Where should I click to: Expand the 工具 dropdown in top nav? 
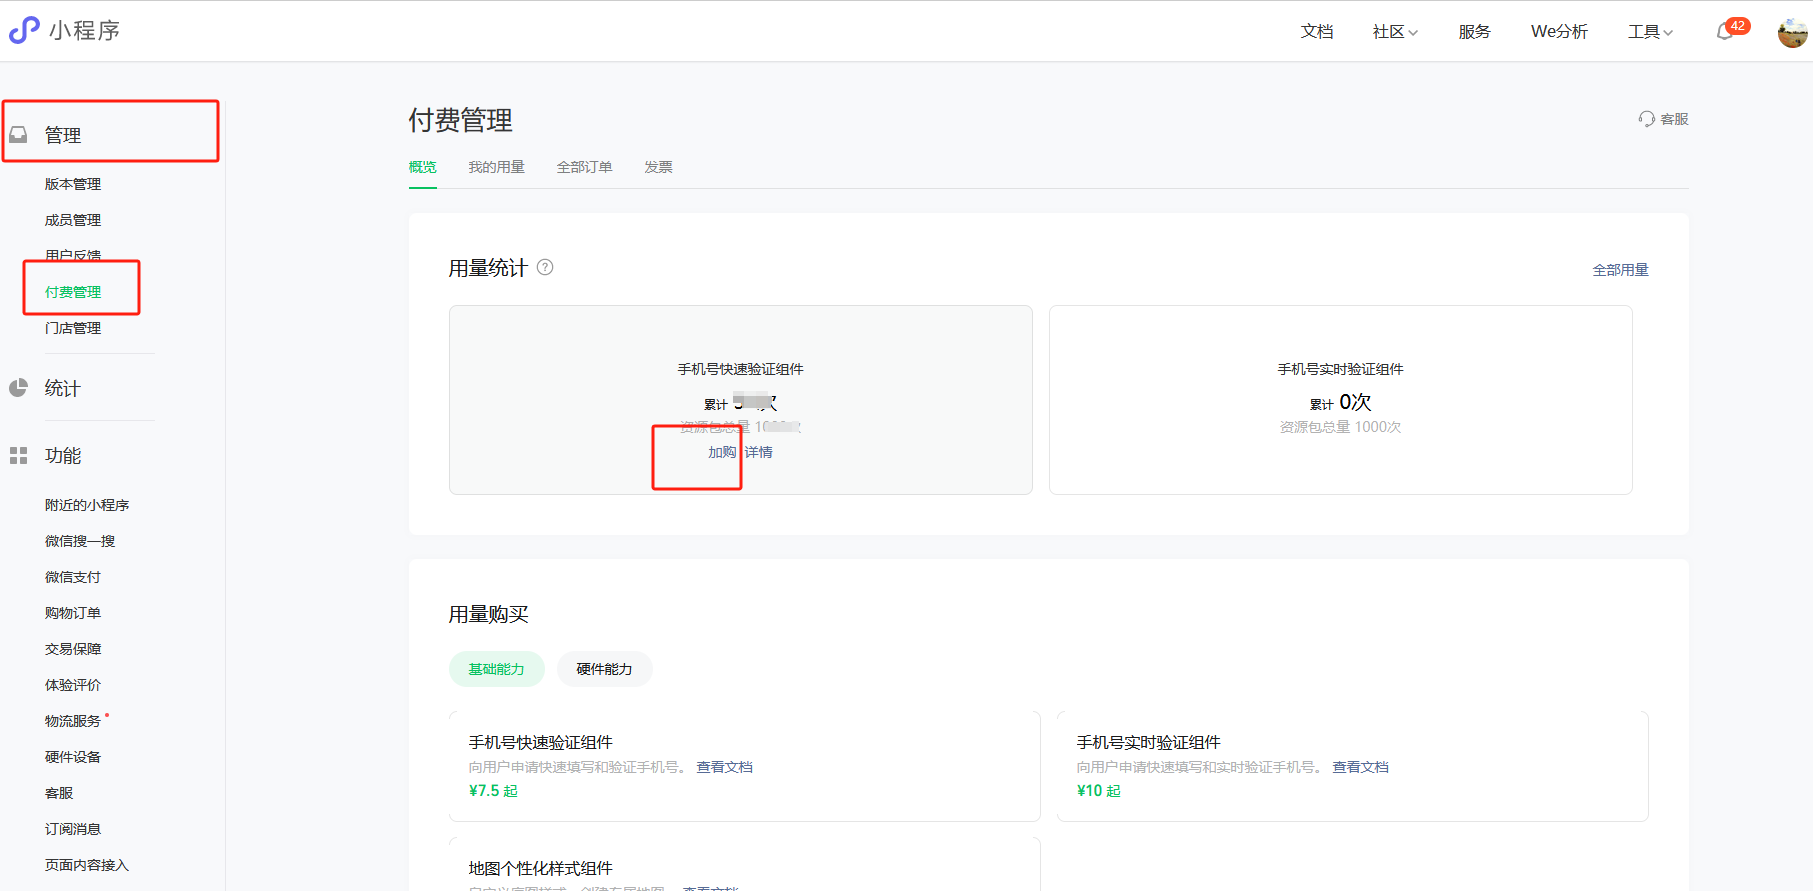(x=1650, y=32)
